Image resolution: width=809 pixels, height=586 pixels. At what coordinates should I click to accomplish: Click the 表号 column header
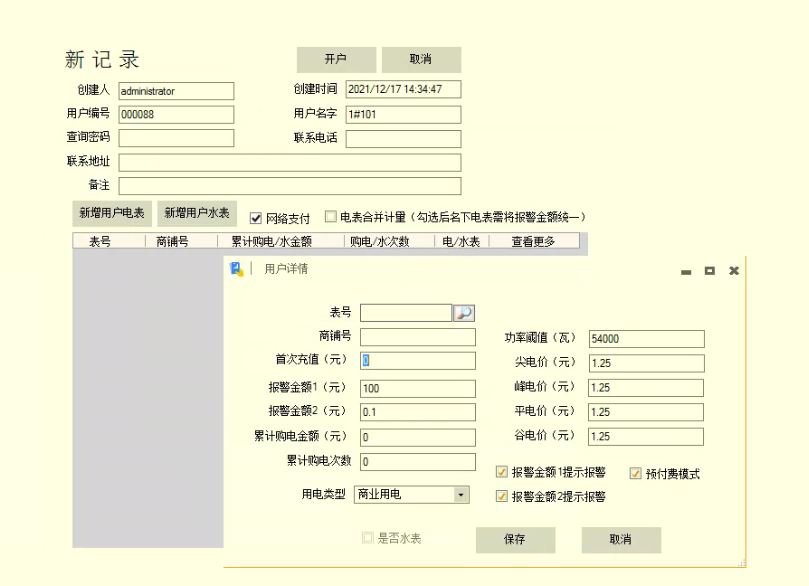tap(100, 241)
